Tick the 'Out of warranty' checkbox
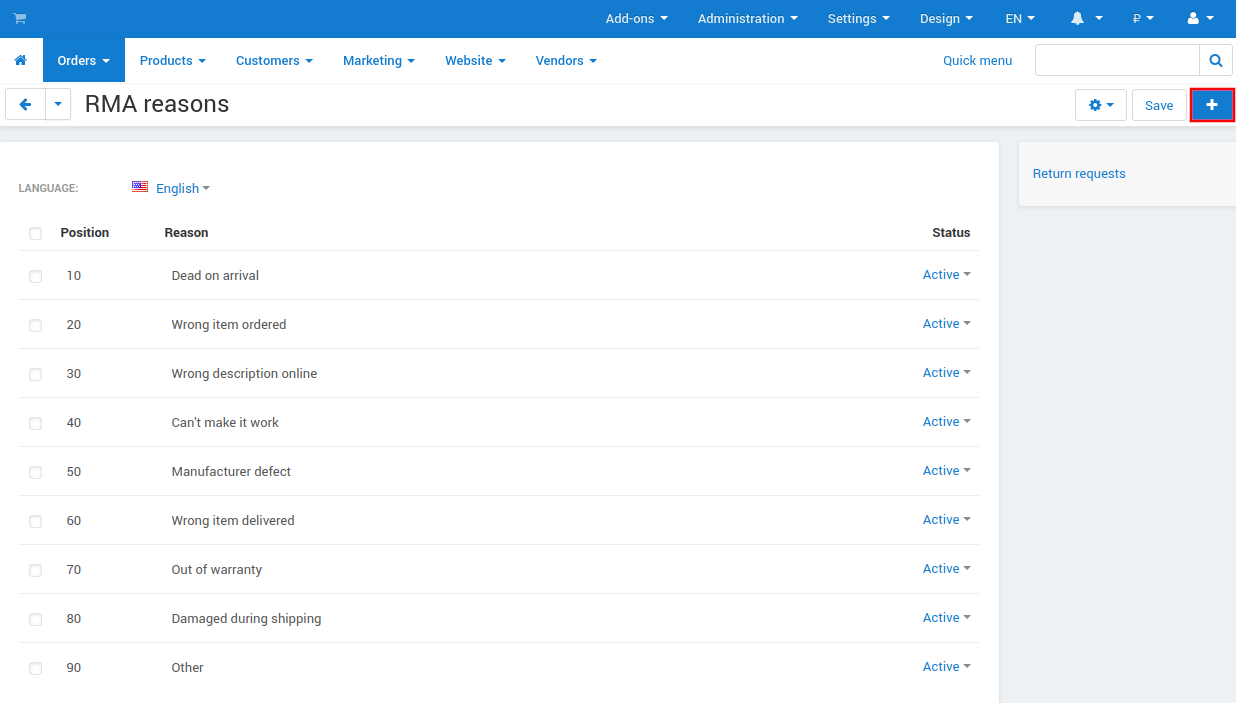The height and width of the screenshot is (703, 1236). pos(36,570)
